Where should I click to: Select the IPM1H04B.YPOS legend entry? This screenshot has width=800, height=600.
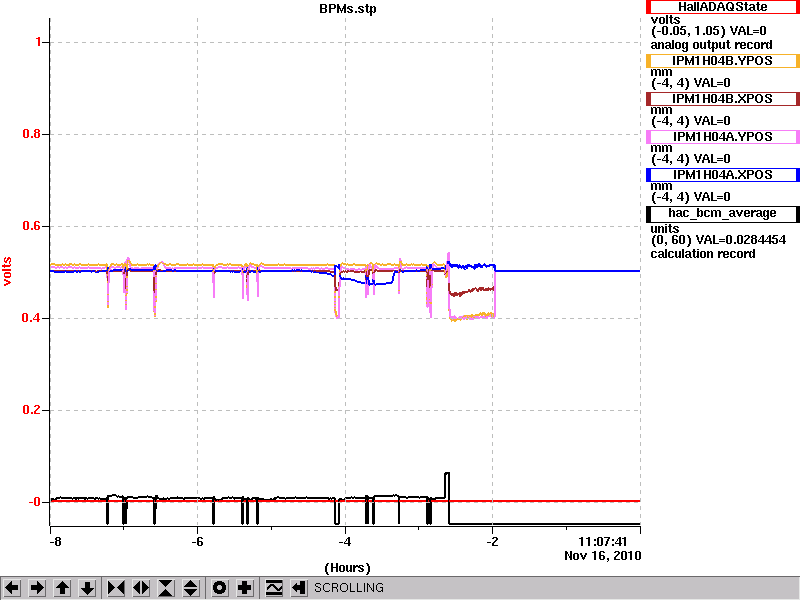point(722,61)
